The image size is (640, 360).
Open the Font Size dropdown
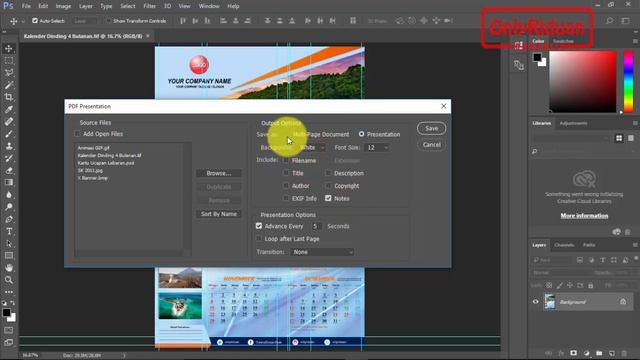click(x=376, y=147)
